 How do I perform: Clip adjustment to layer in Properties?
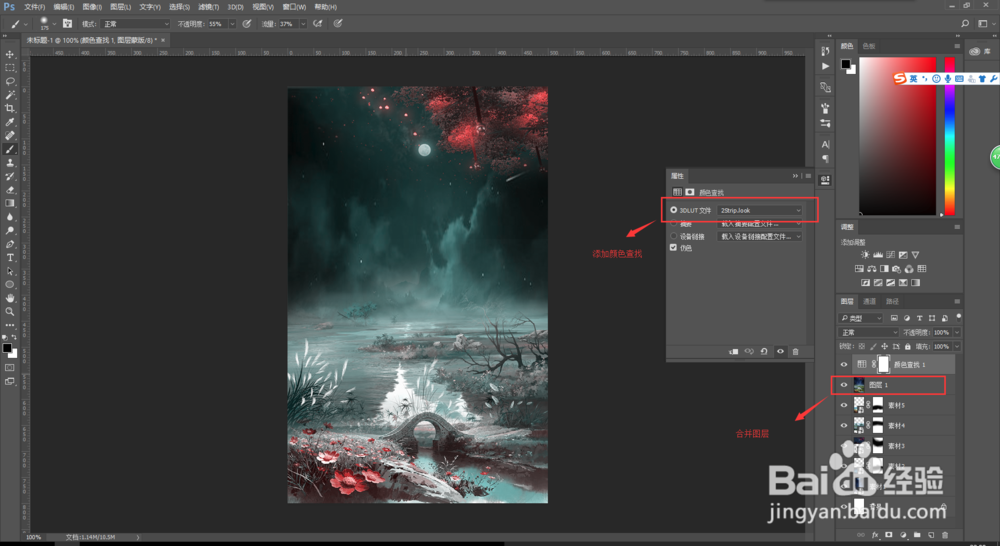[x=733, y=351]
